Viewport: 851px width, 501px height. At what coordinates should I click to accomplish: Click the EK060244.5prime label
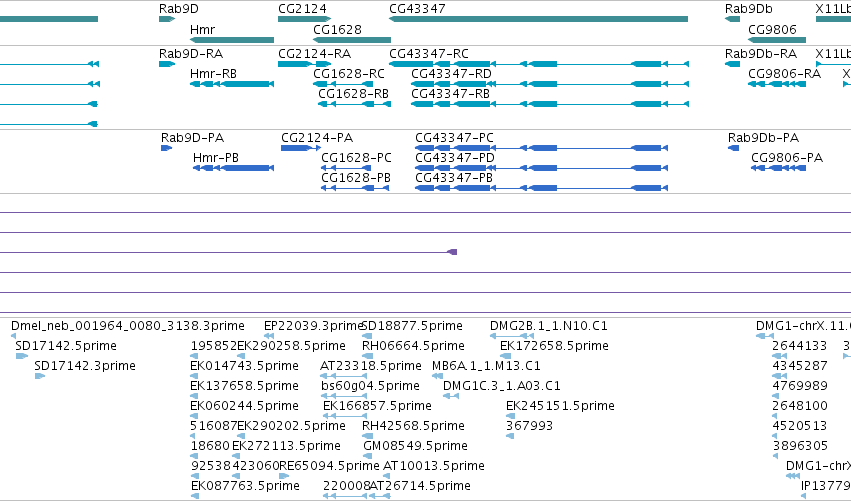point(244,406)
